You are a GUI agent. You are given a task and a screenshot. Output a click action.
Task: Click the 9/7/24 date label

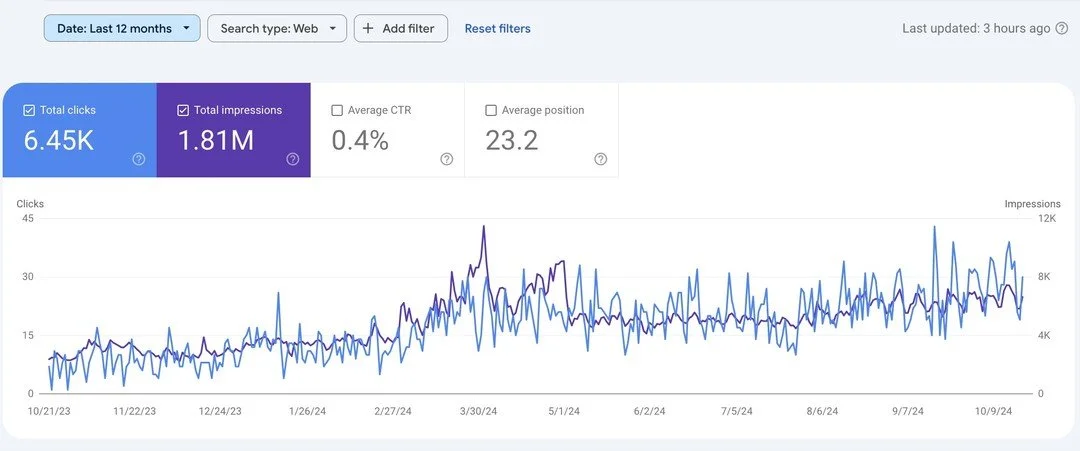click(x=908, y=411)
